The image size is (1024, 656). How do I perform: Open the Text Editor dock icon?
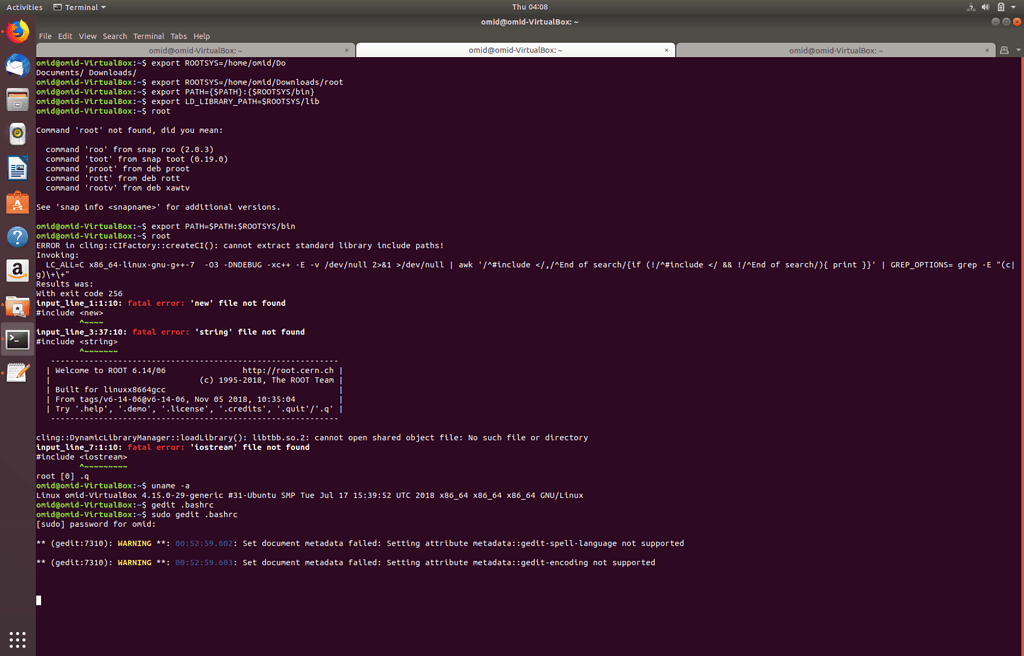17,373
